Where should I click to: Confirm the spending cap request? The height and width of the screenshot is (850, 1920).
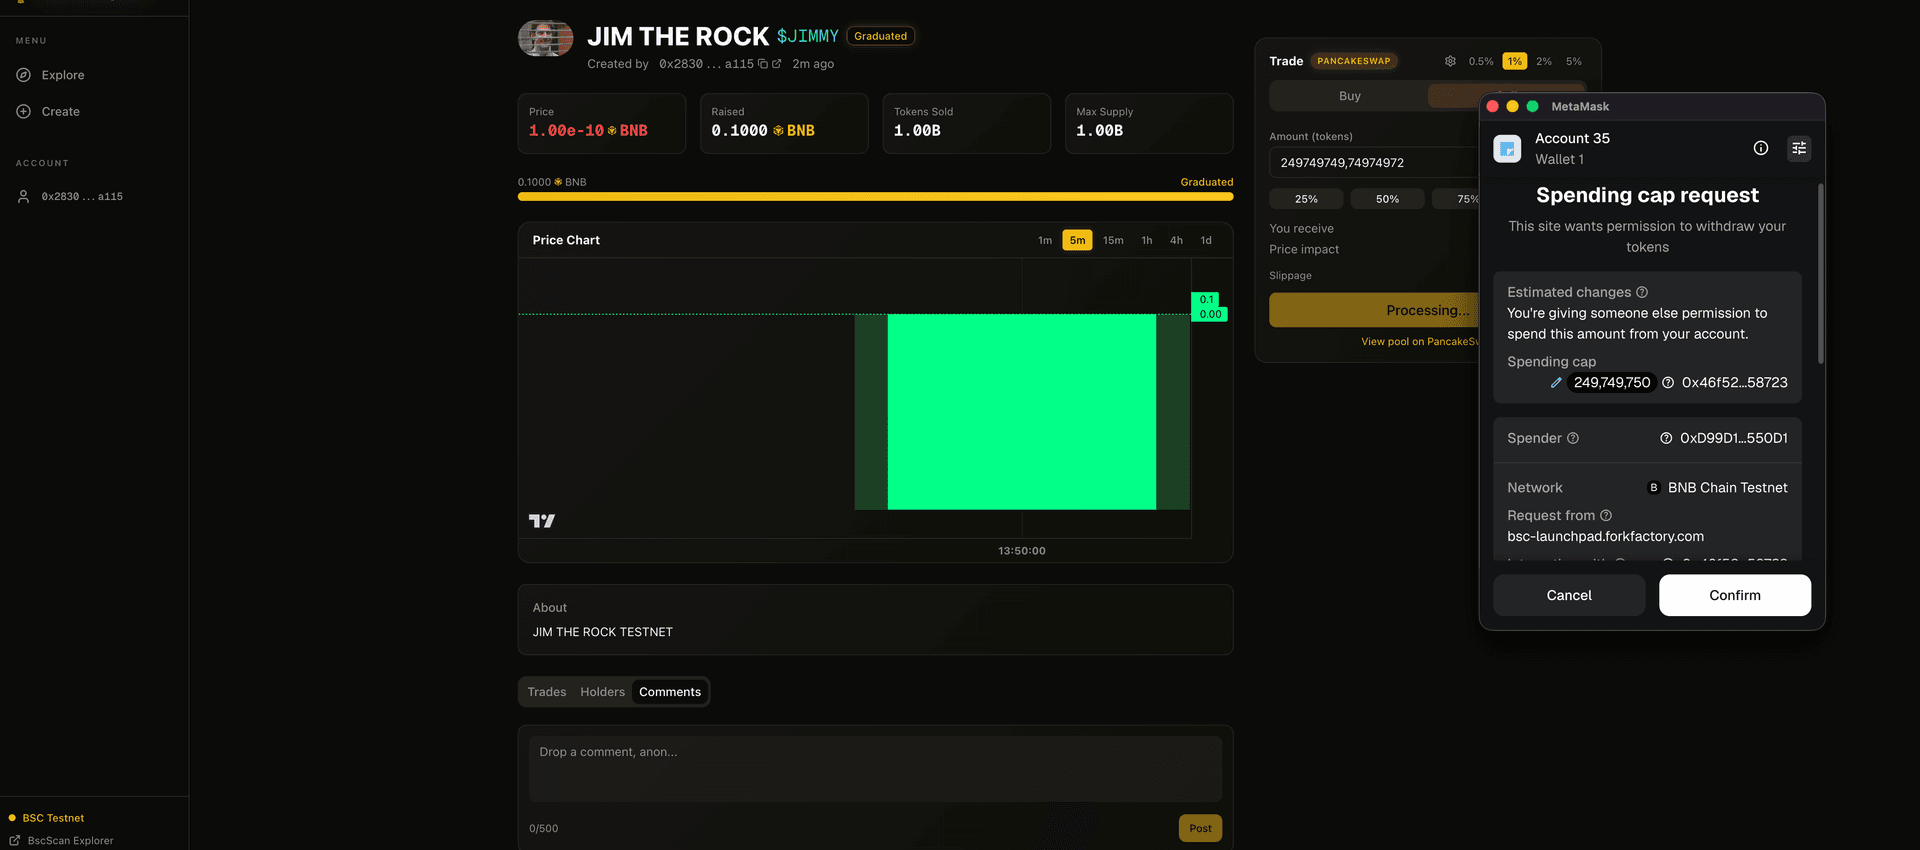(x=1734, y=595)
